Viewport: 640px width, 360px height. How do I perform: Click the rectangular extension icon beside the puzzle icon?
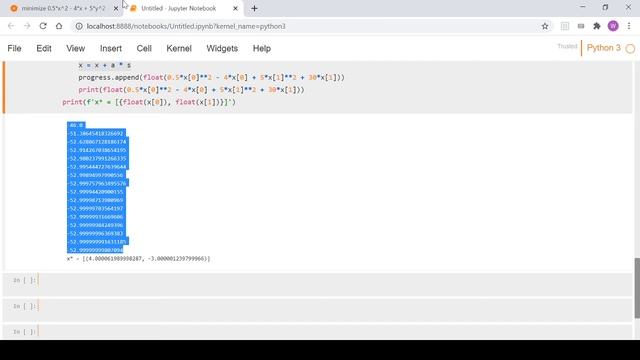(x=581, y=26)
